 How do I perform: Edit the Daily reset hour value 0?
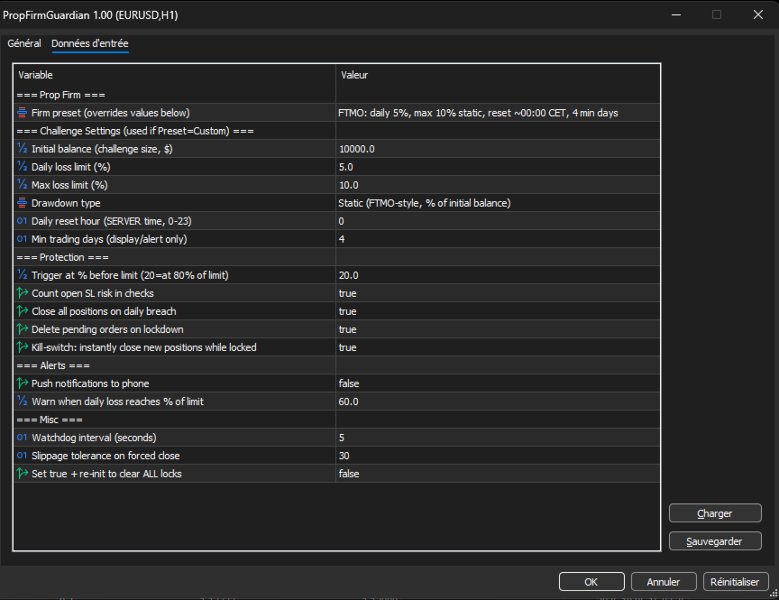click(498, 221)
